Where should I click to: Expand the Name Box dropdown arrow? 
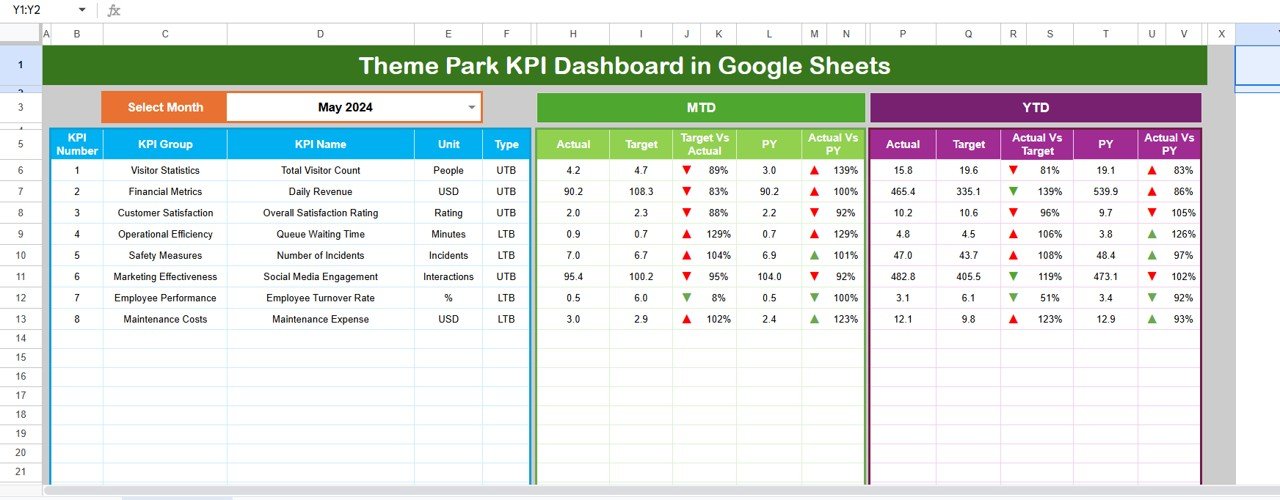pyautogui.click(x=82, y=10)
